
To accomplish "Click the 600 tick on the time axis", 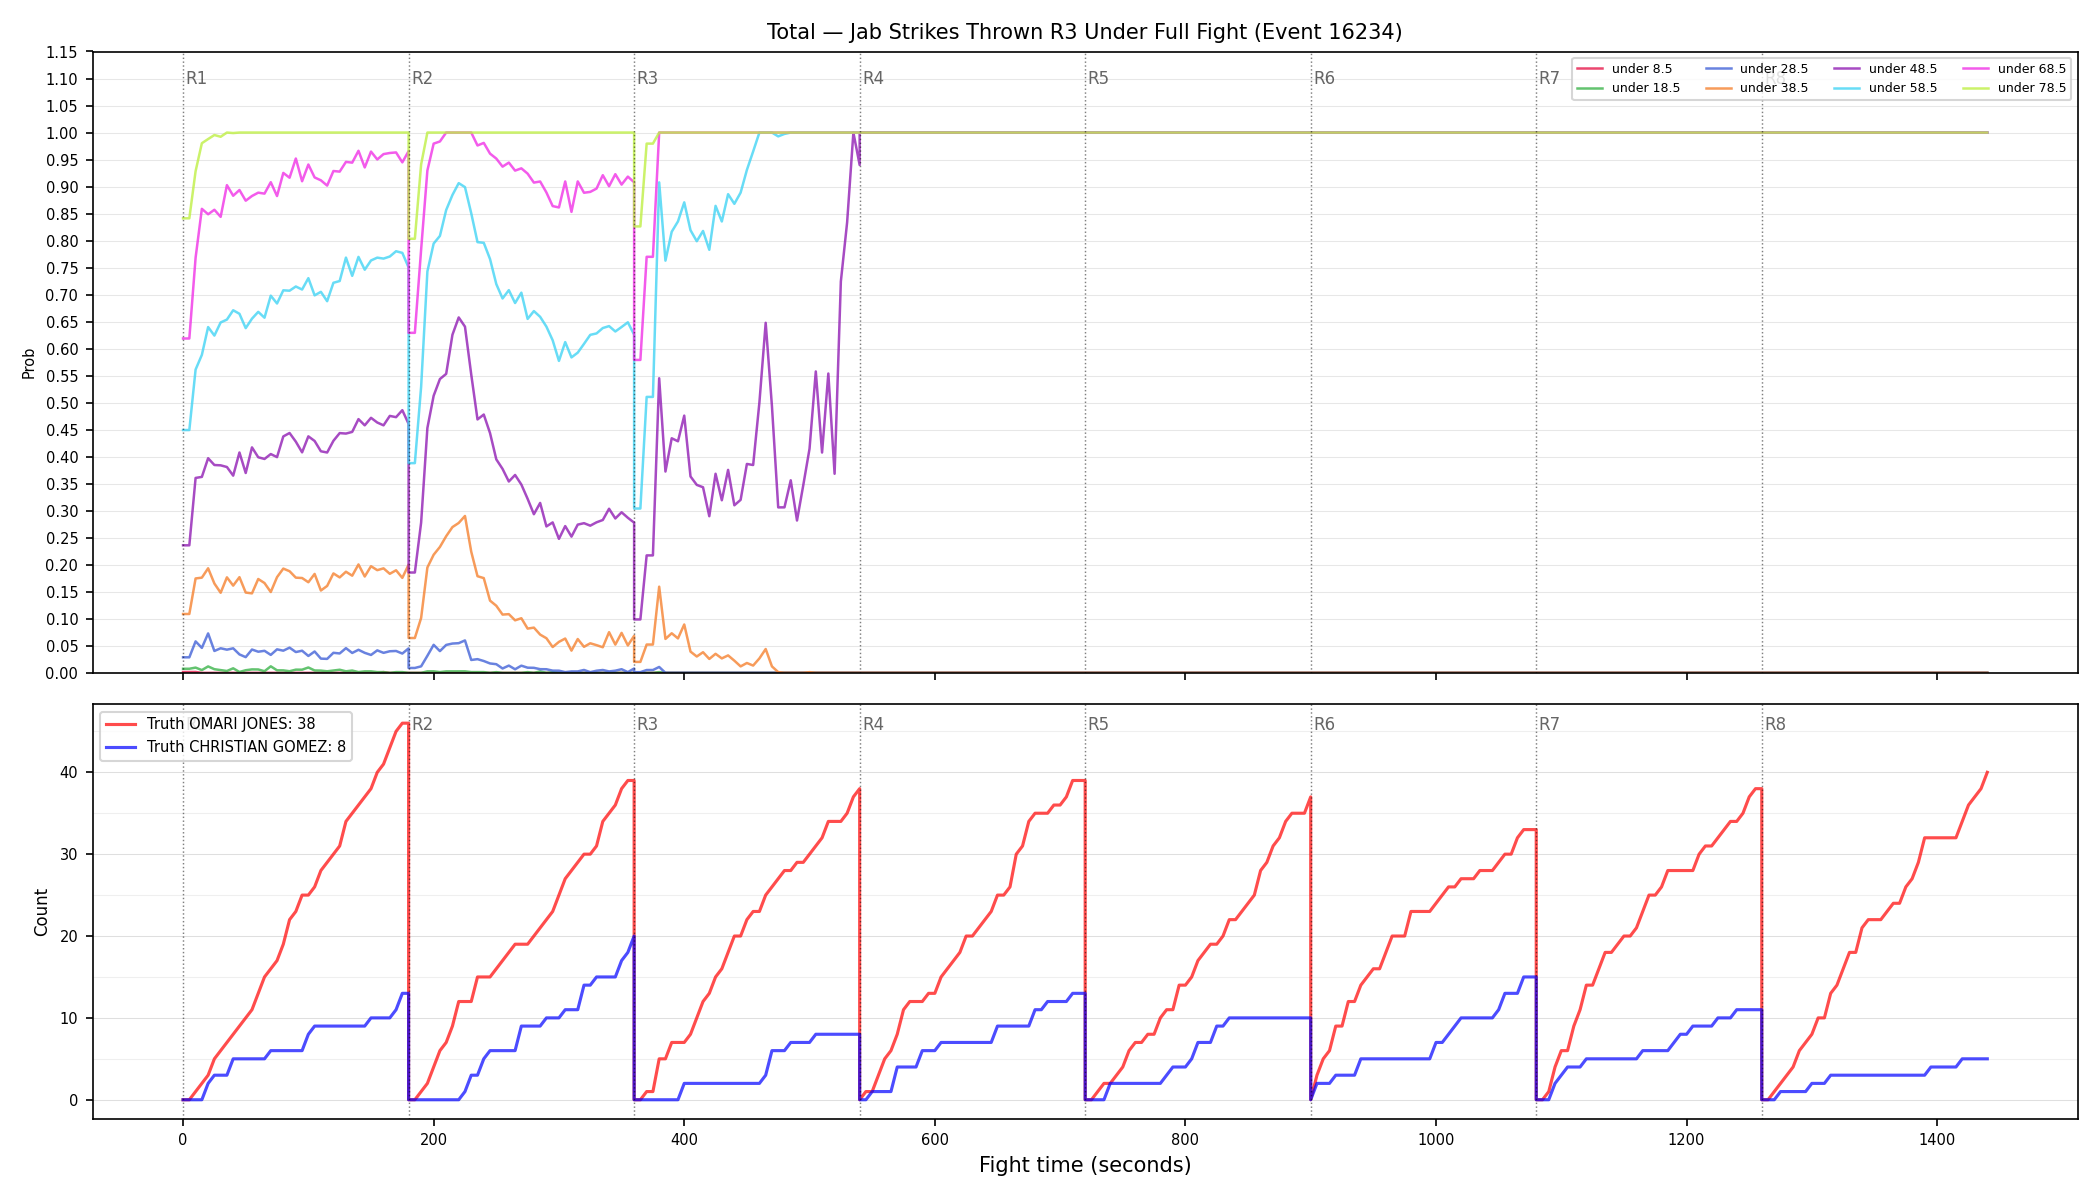I will pos(935,1139).
